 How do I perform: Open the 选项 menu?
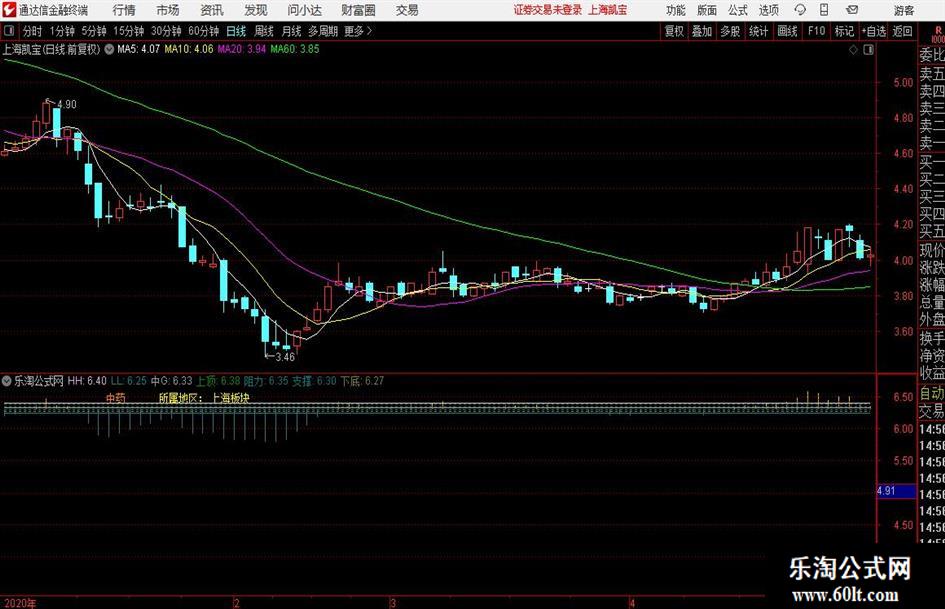768,10
